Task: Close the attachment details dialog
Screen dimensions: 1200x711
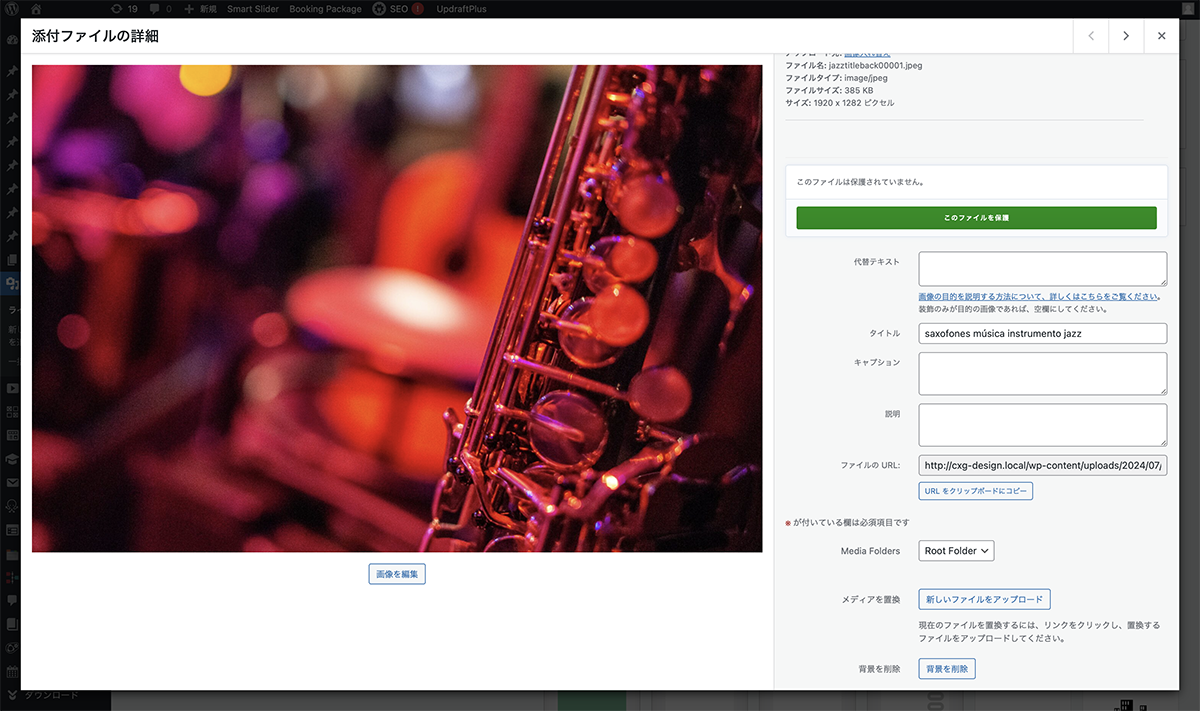Action: pos(1161,36)
